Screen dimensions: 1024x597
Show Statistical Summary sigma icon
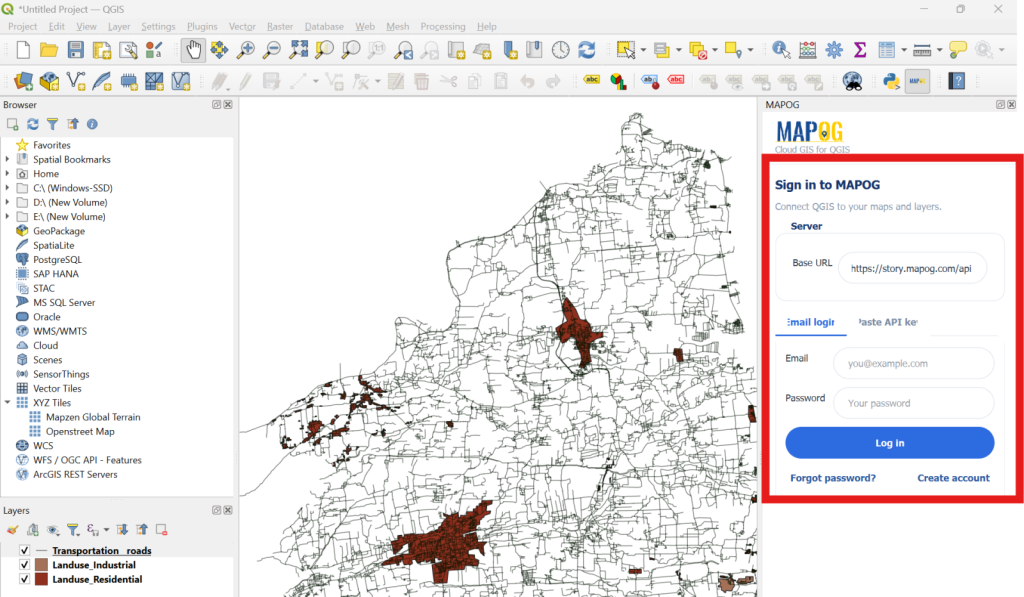[860, 50]
